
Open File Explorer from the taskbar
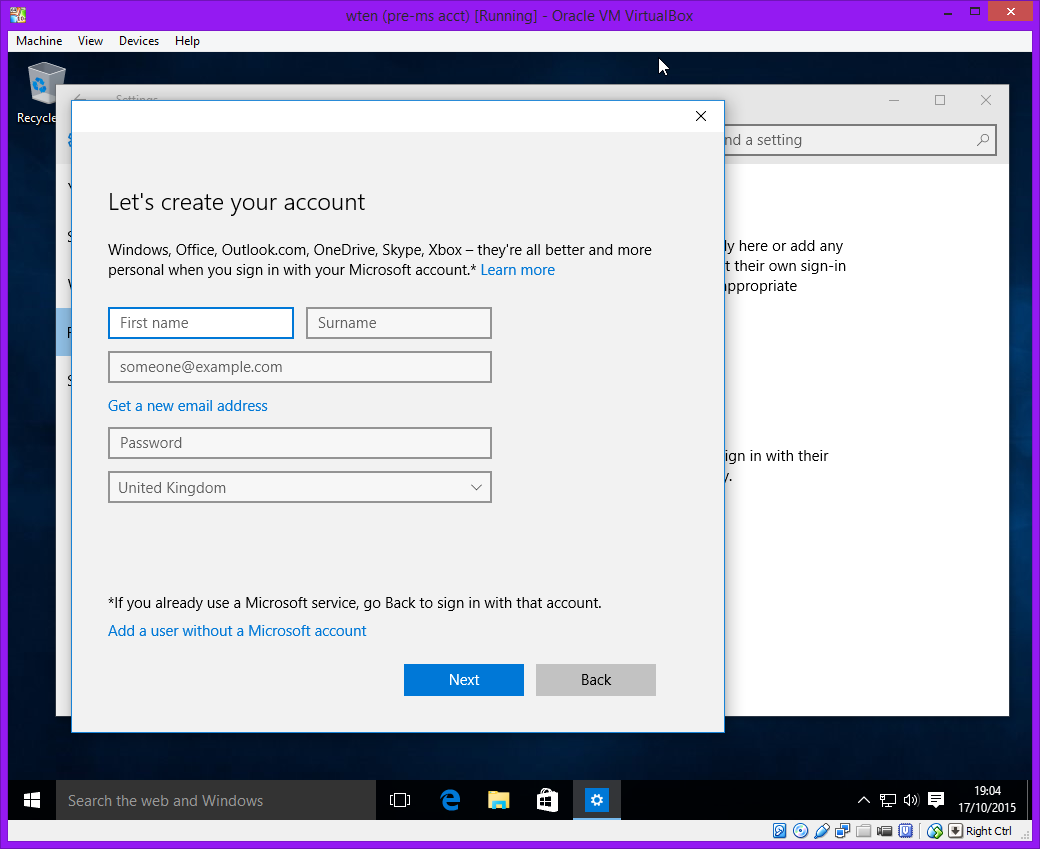click(499, 800)
